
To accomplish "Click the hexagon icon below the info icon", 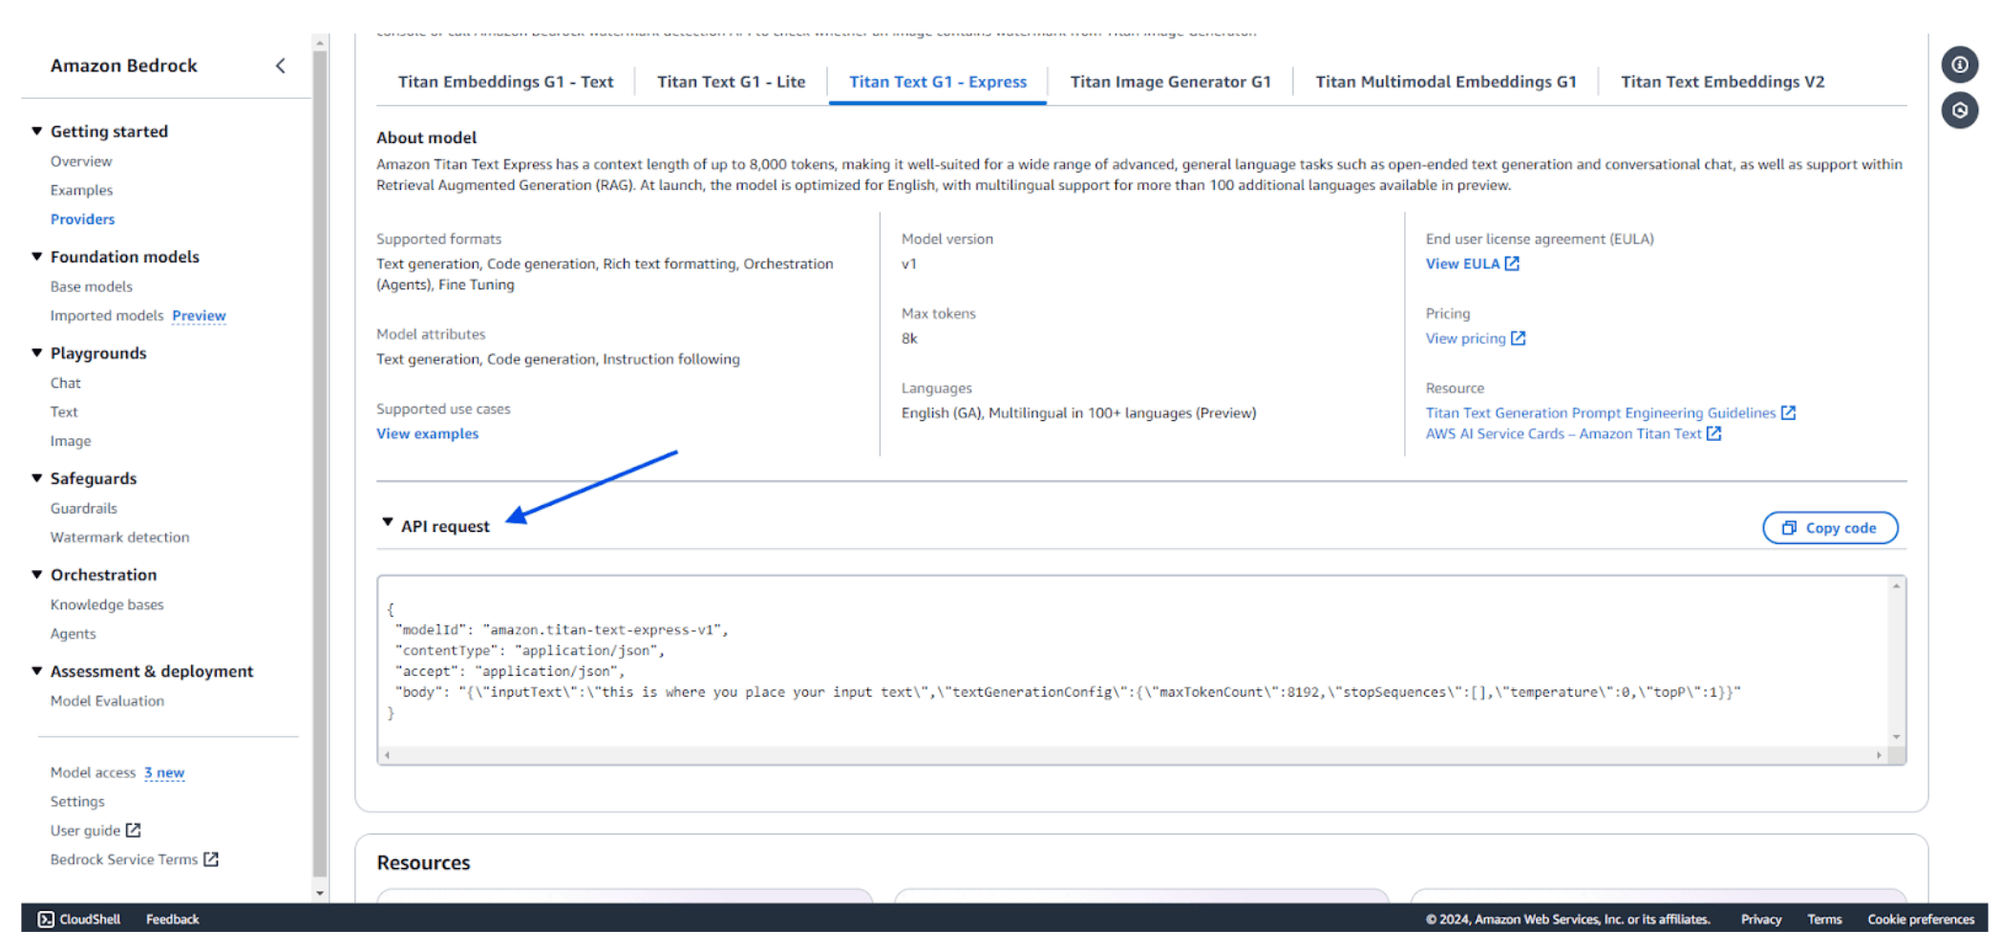I will [x=1959, y=110].
